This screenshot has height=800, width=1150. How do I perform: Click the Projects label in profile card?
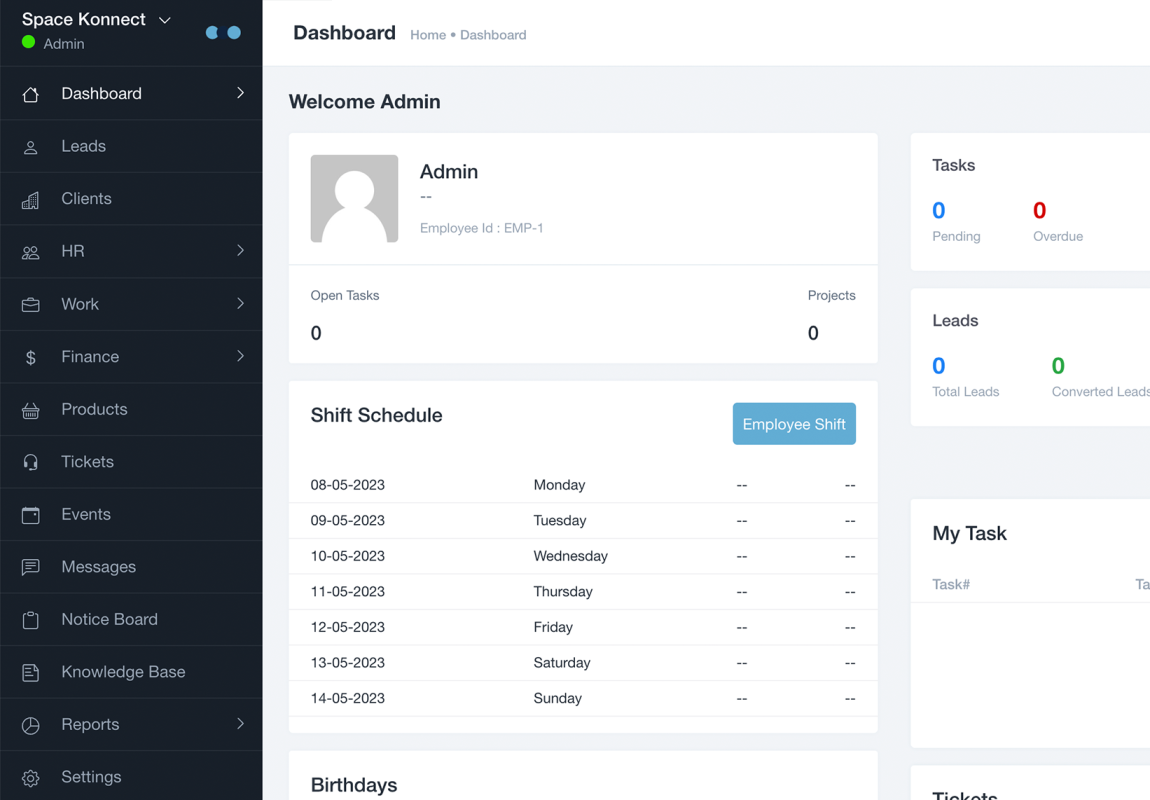(832, 296)
